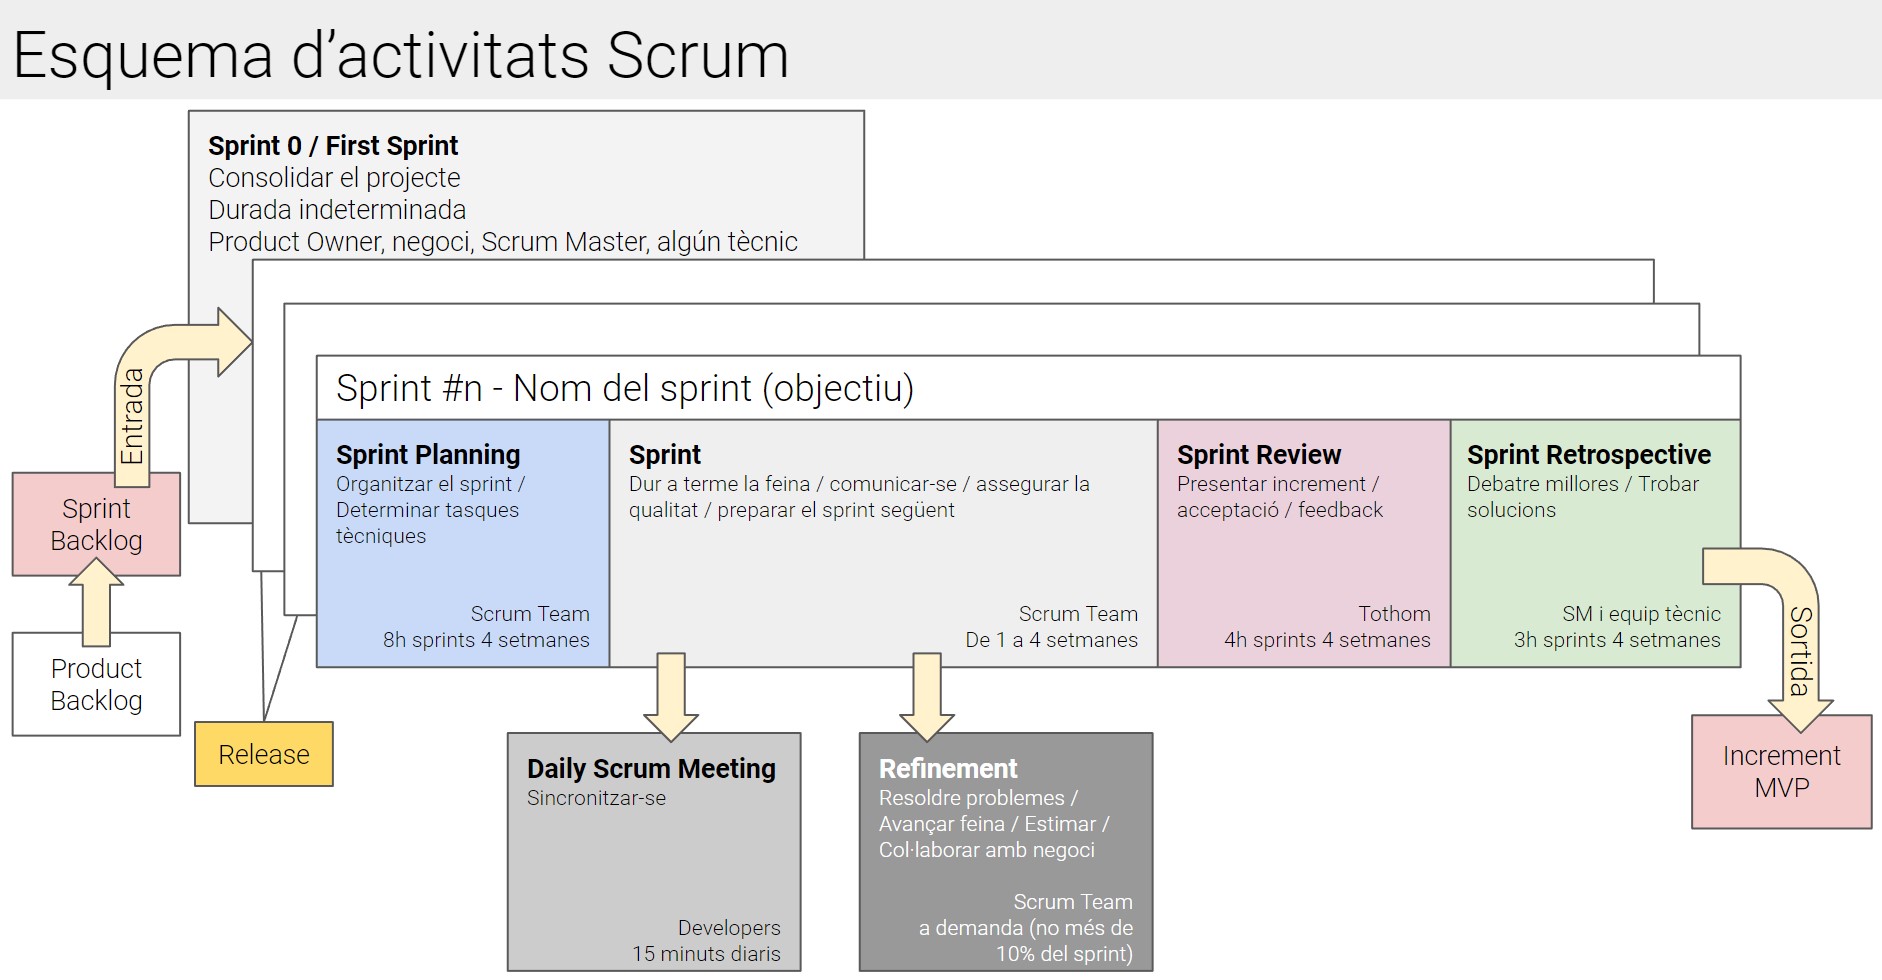This screenshot has height=980, width=1882.
Task: Click "a demanda (no més de 10% del sprint)" text
Action: tap(1026, 941)
